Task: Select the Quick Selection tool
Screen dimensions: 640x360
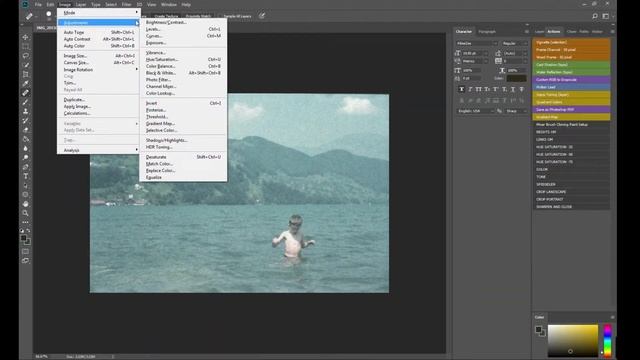Action: 26,65
